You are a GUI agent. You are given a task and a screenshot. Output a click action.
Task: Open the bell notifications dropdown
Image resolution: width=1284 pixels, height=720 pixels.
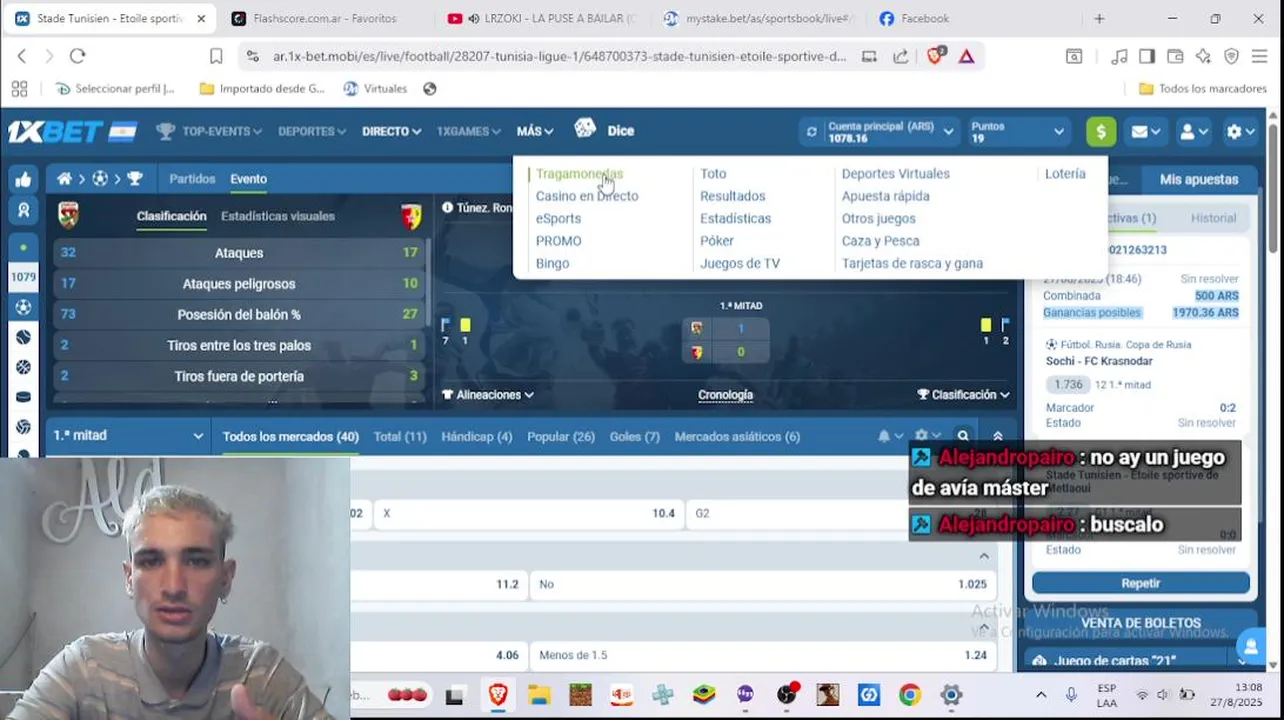[x=889, y=436]
